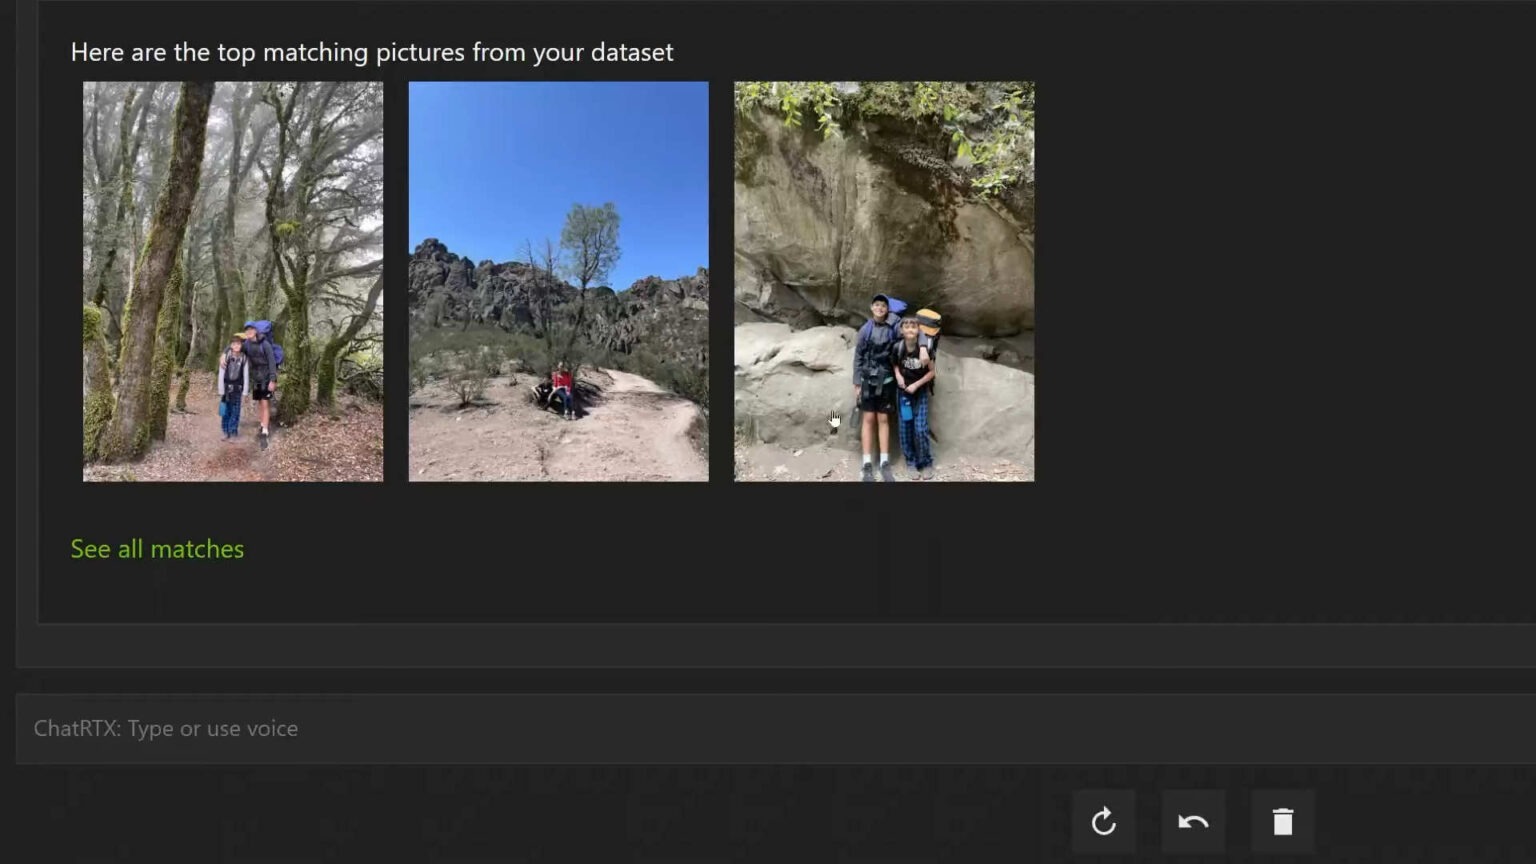Hit the refresh arrow to retry response

(1103, 822)
